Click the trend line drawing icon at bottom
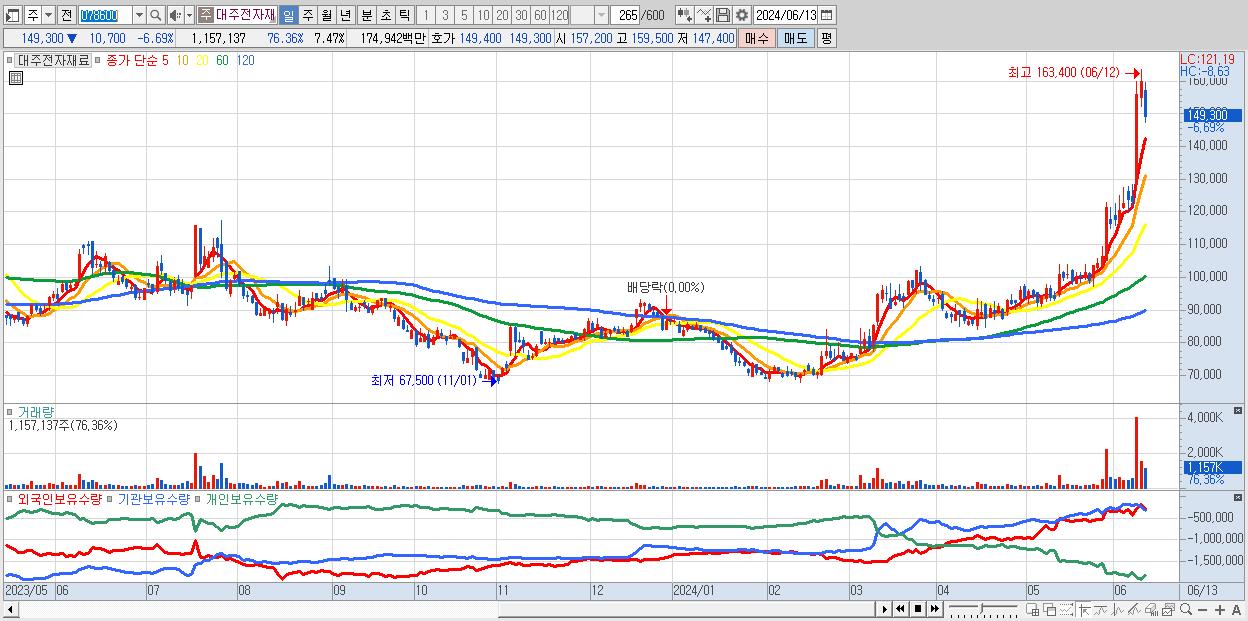 (x=1100, y=610)
